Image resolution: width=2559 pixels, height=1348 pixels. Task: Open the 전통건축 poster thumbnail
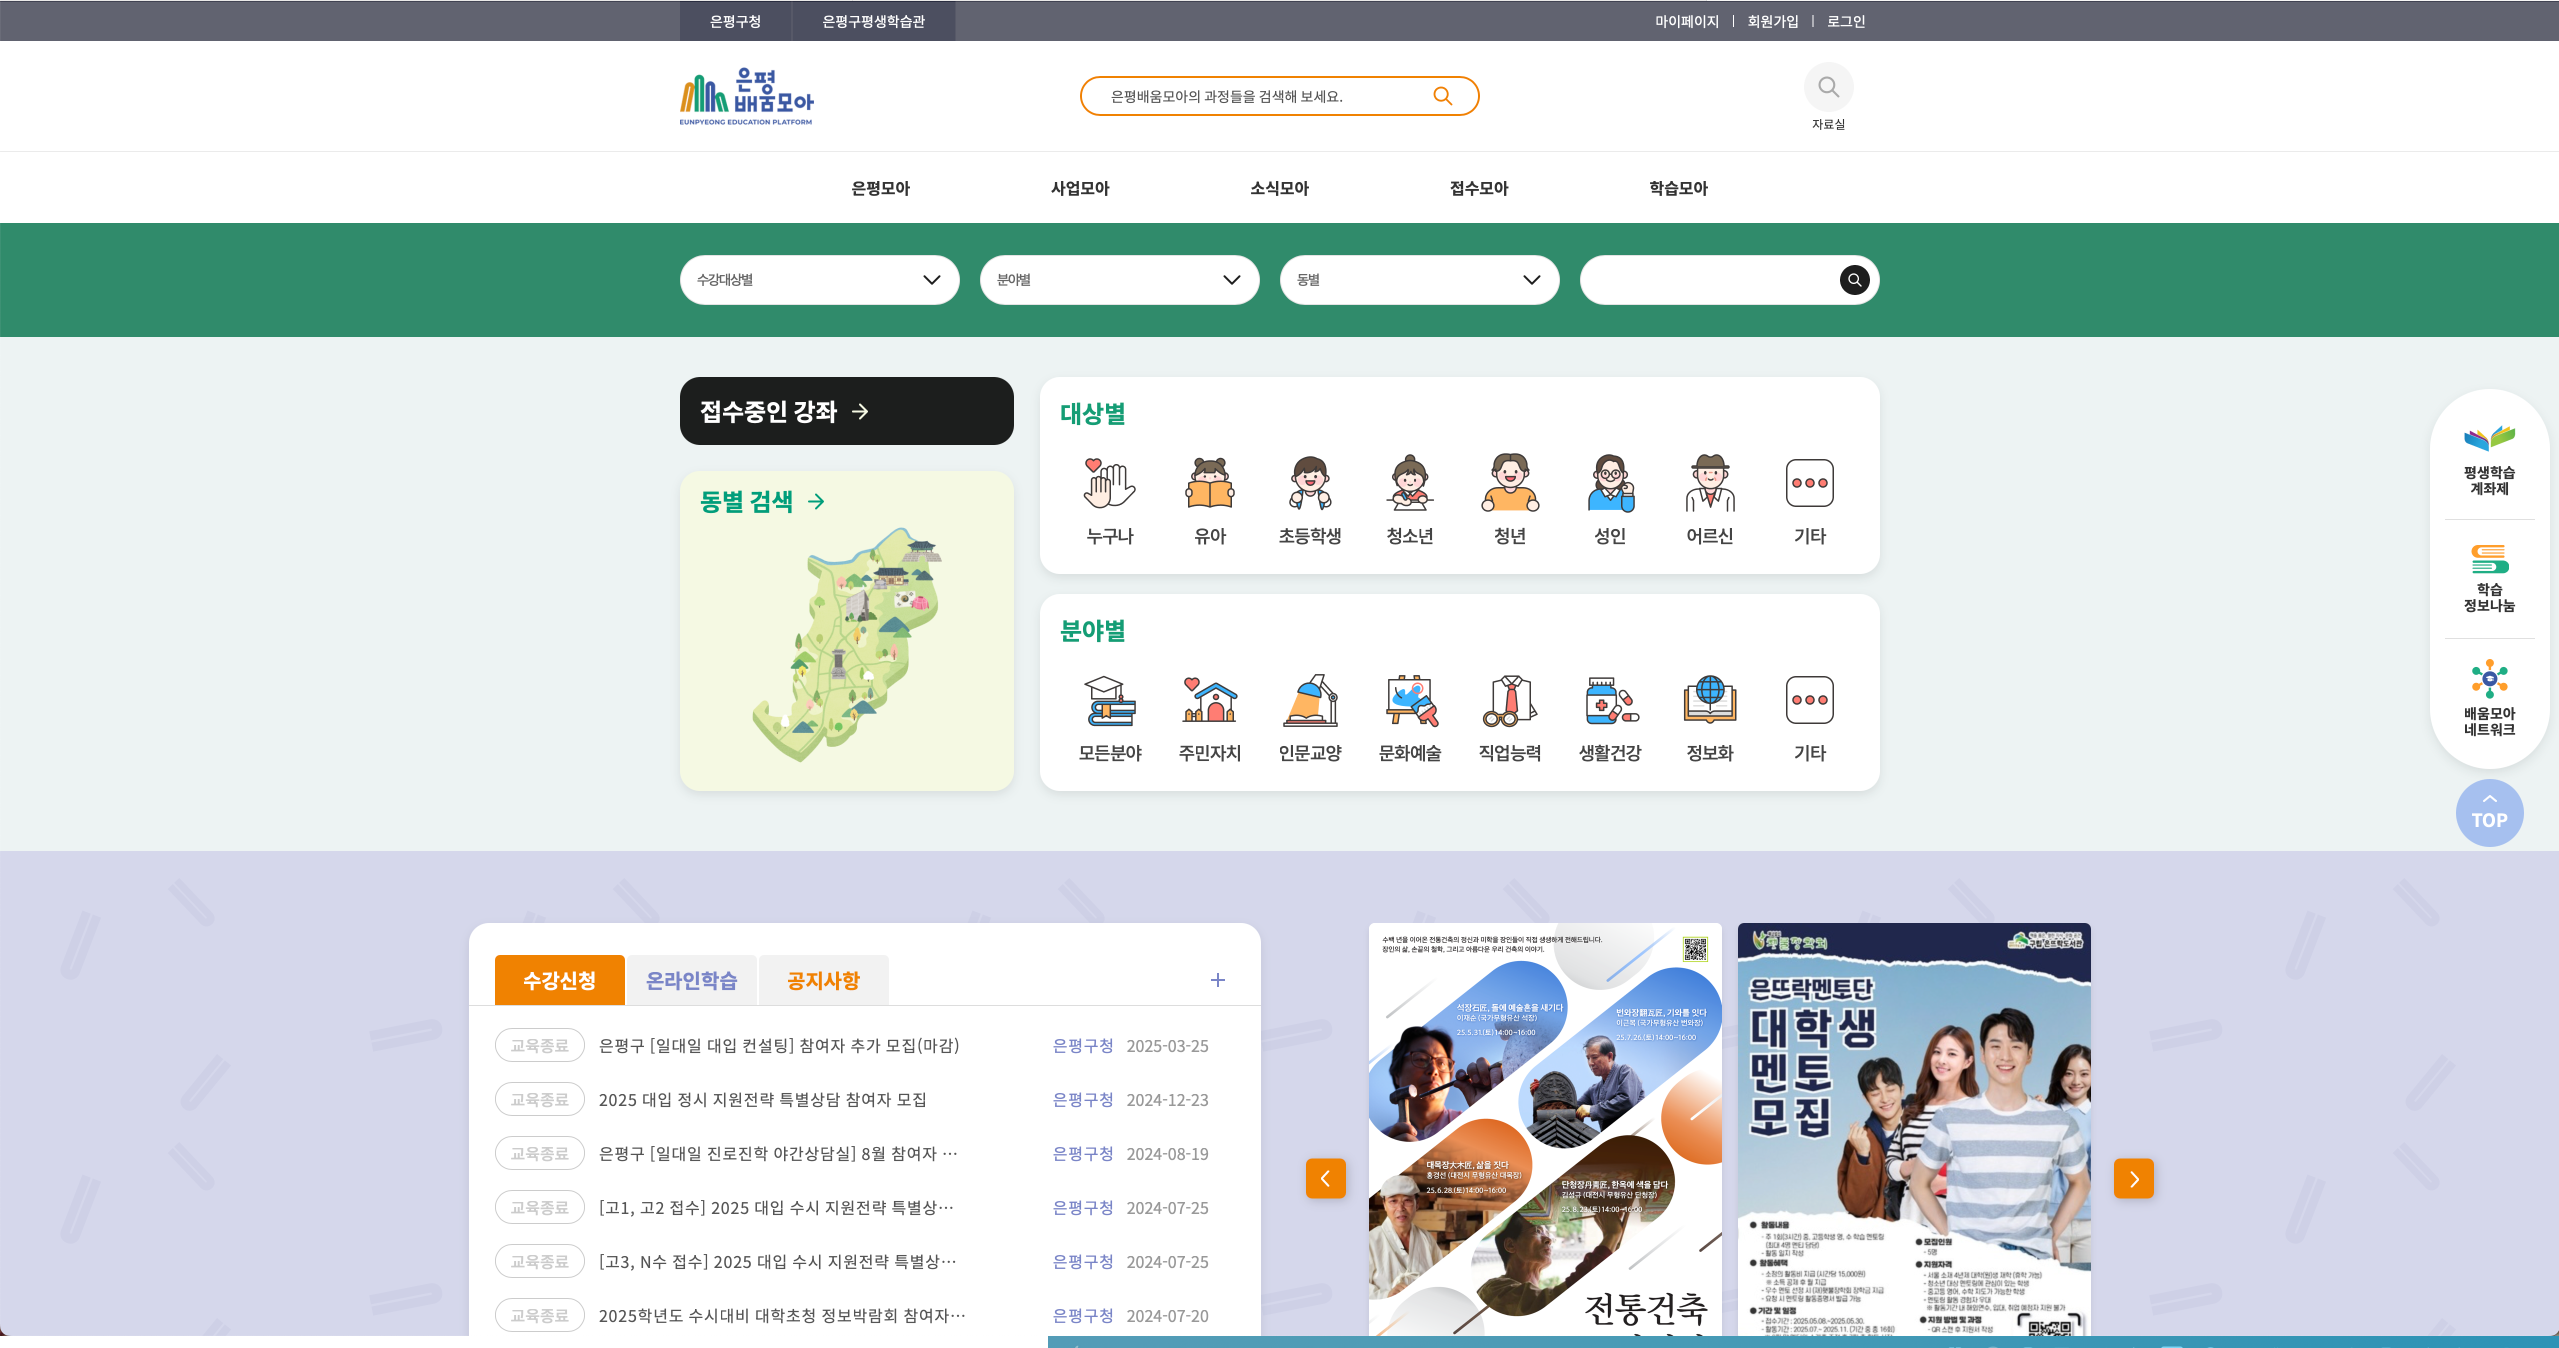(1545, 1129)
